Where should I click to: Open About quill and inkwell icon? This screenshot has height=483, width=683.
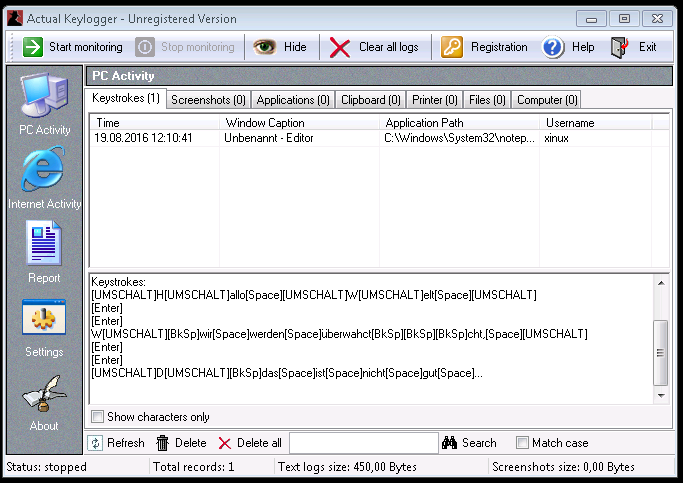(x=44, y=393)
